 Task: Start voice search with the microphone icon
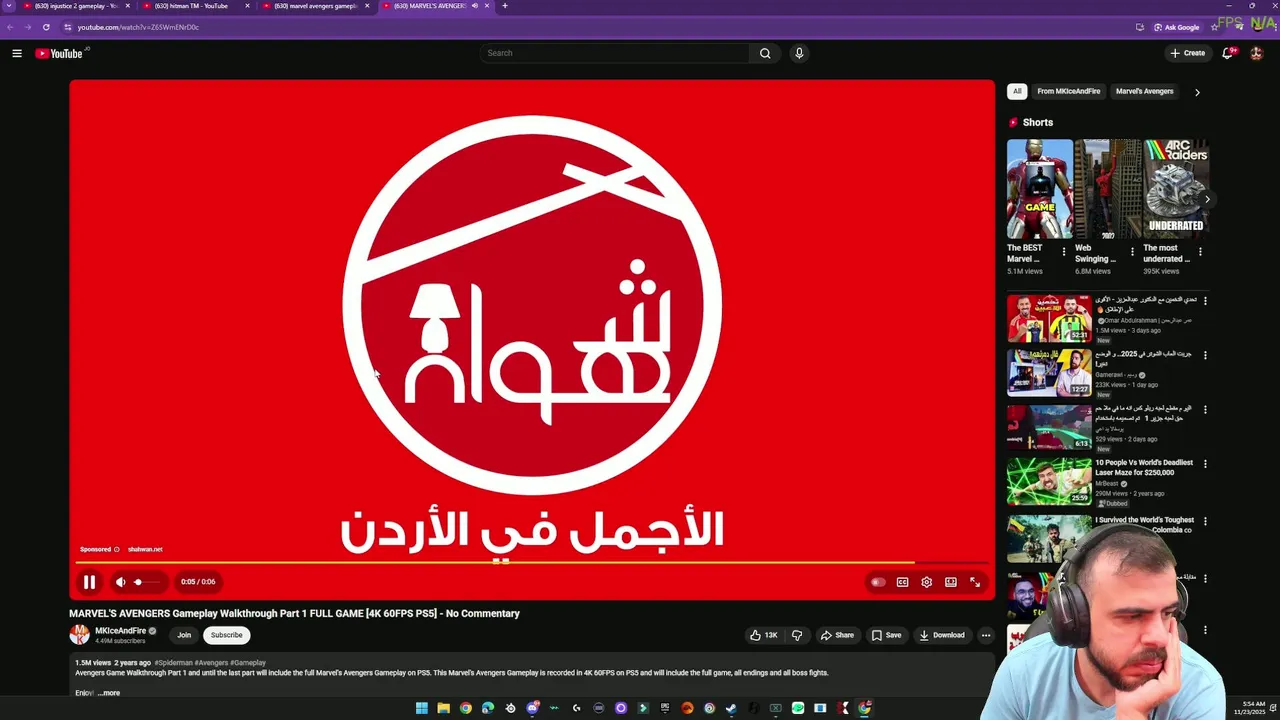point(799,53)
